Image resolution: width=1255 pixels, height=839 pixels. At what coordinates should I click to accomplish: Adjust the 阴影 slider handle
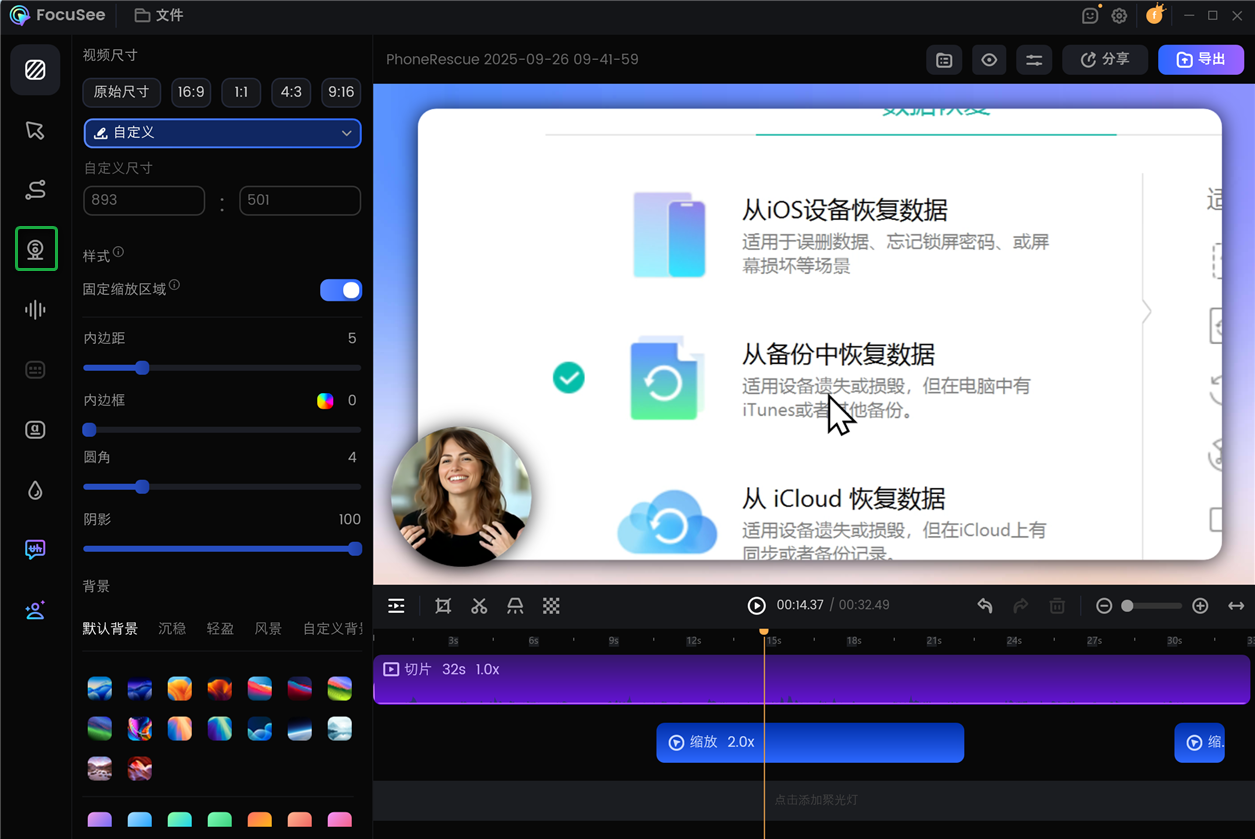click(x=355, y=549)
